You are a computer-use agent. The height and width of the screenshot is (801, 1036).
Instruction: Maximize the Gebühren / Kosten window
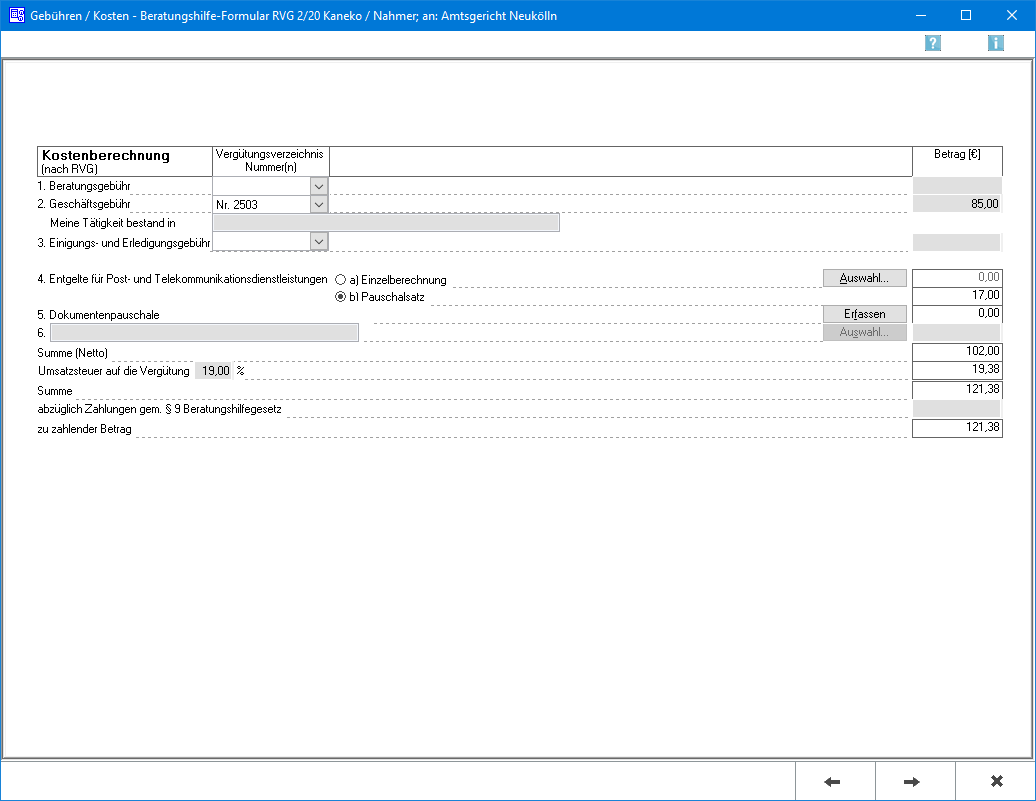tap(966, 16)
